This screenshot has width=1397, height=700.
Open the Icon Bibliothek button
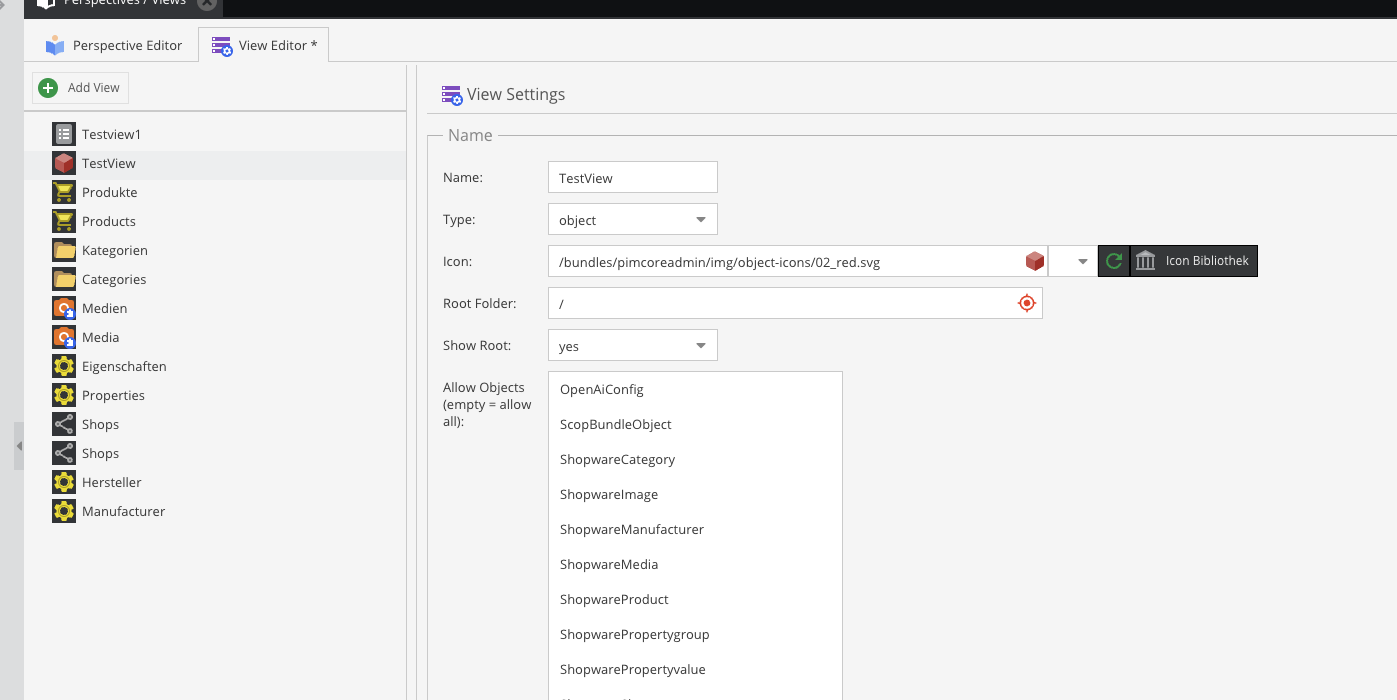point(1194,261)
